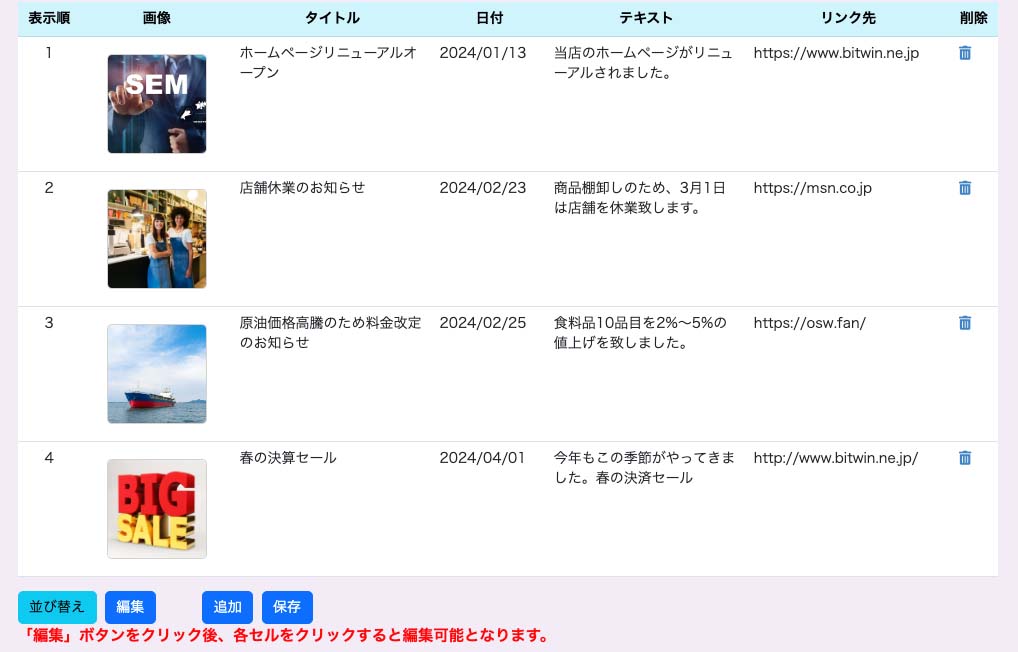The height and width of the screenshot is (652, 1018).
Task: Click the 店舗休業のお知らせ title cell
Action: pos(302,188)
